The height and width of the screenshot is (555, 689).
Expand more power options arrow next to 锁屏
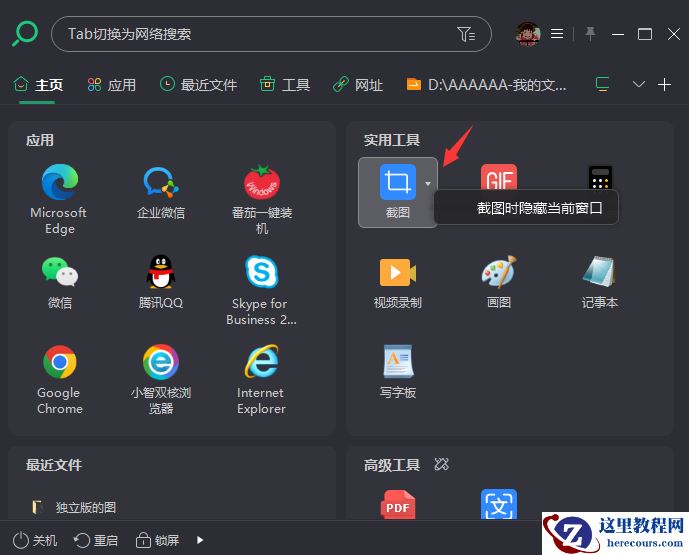[x=200, y=540]
